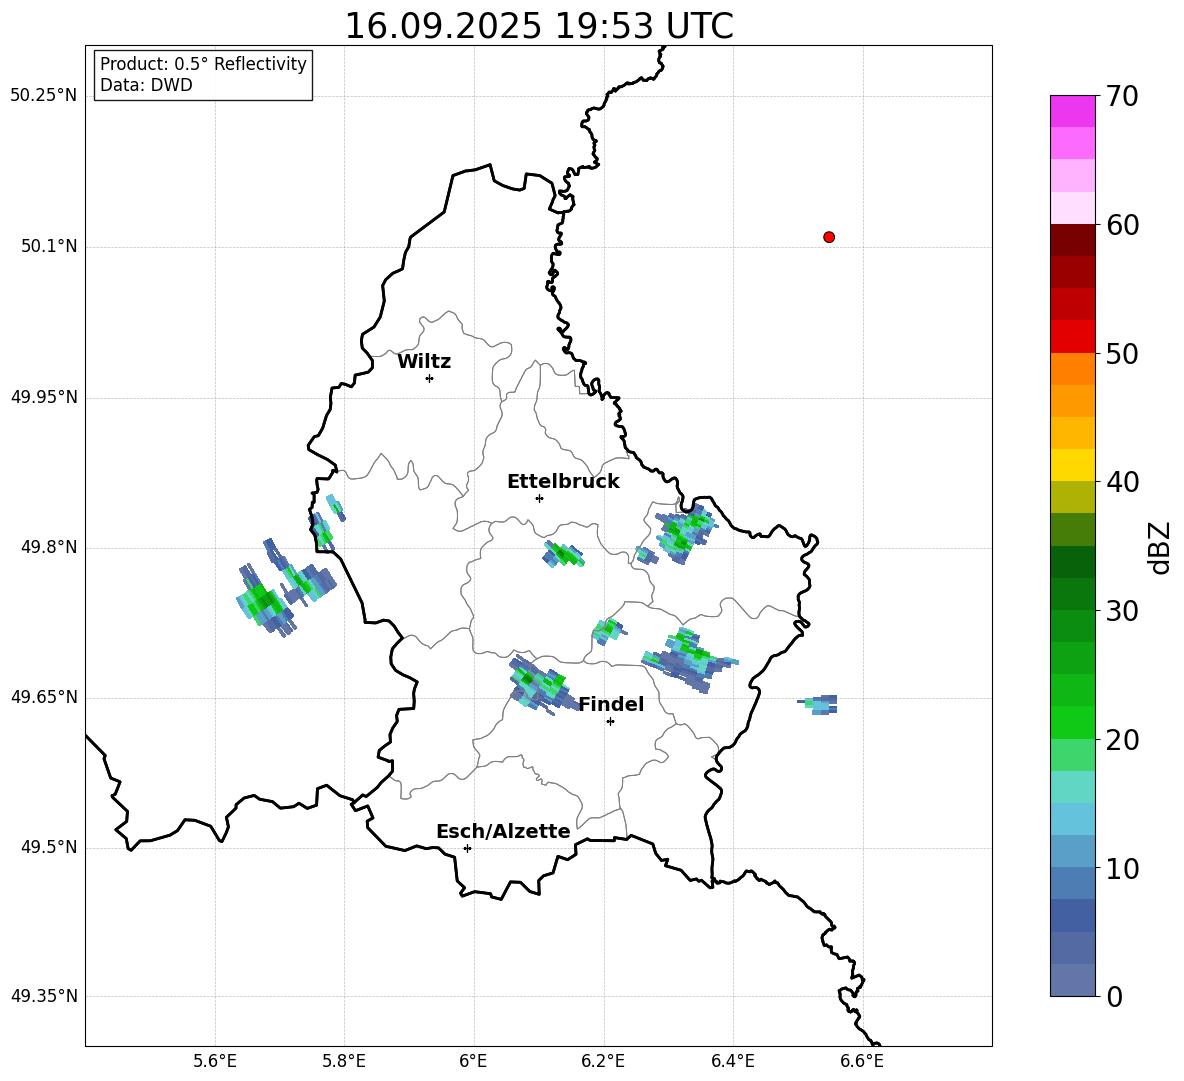Image resolution: width=1184 pixels, height=1081 pixels.
Task: Click the colorbar tick label 60
Action: (x=1122, y=225)
